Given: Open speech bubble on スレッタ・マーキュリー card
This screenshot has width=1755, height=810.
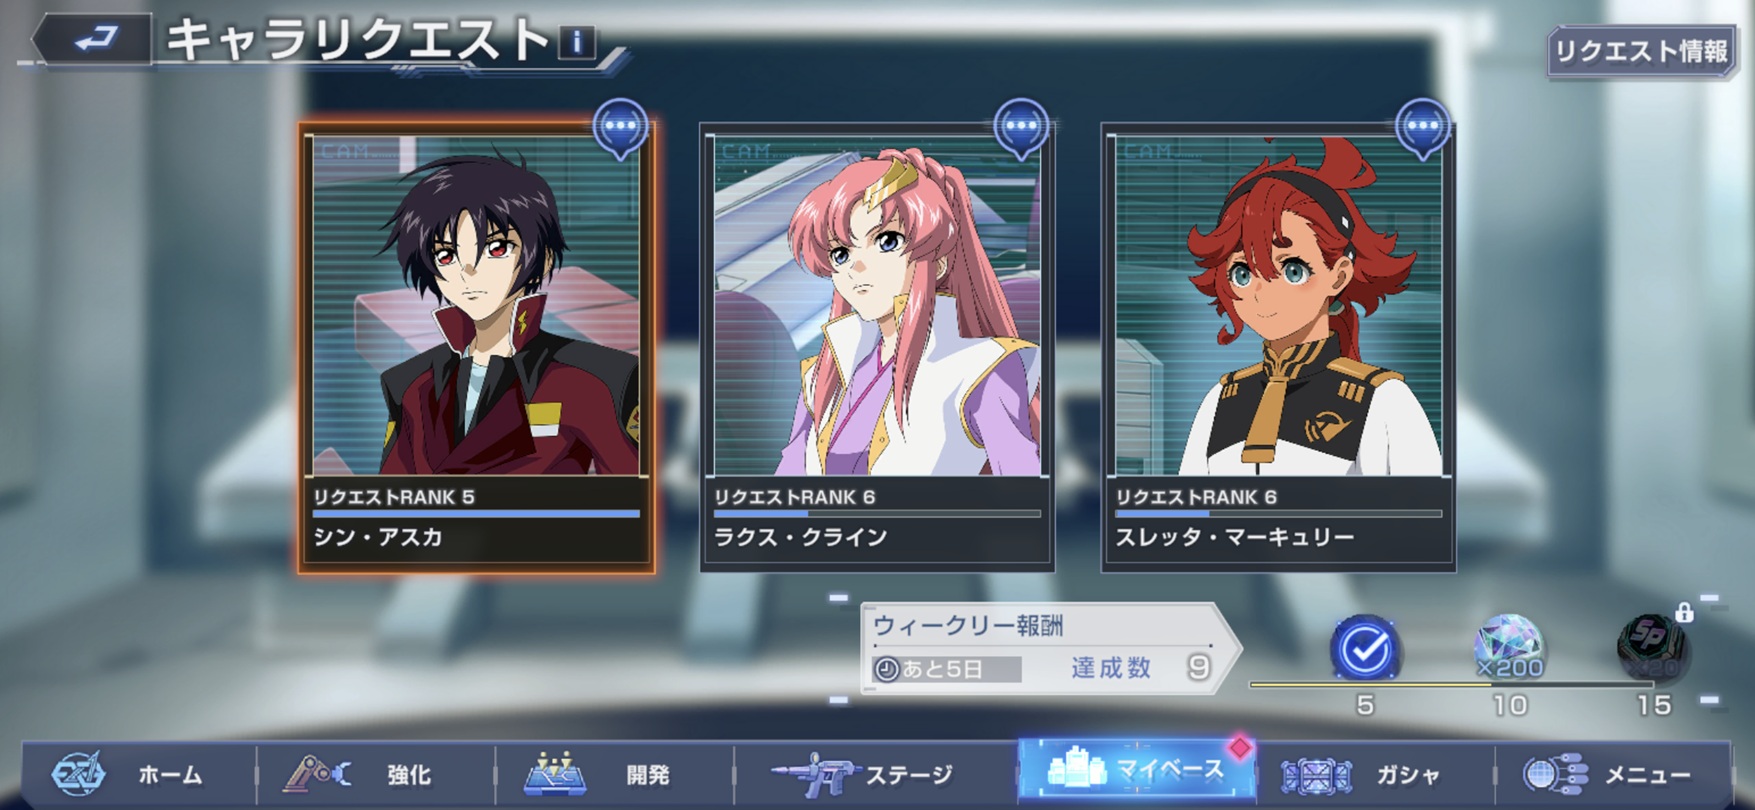Looking at the screenshot, I should tap(1423, 128).
